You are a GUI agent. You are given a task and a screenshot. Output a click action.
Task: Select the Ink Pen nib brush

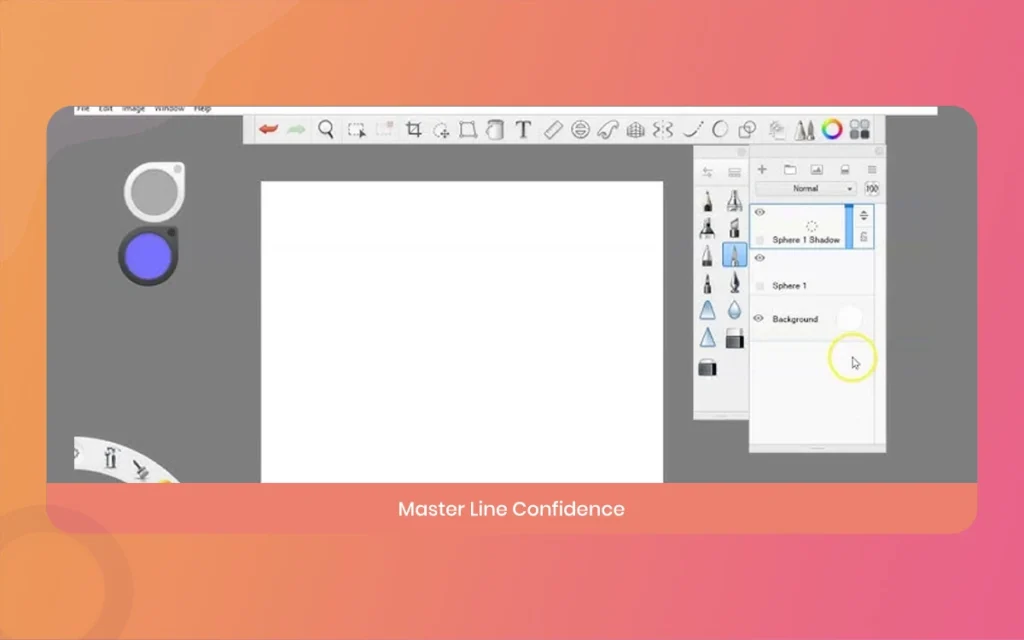pos(735,283)
